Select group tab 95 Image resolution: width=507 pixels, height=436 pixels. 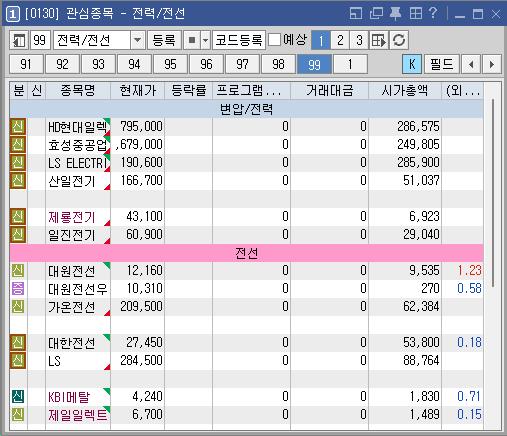170,64
